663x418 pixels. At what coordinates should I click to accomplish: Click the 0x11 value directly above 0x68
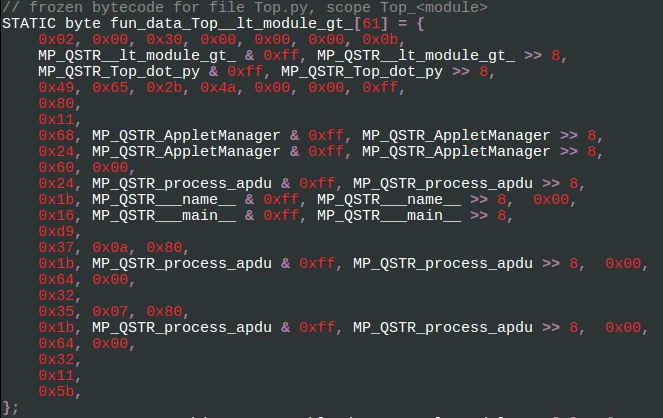coord(56,120)
